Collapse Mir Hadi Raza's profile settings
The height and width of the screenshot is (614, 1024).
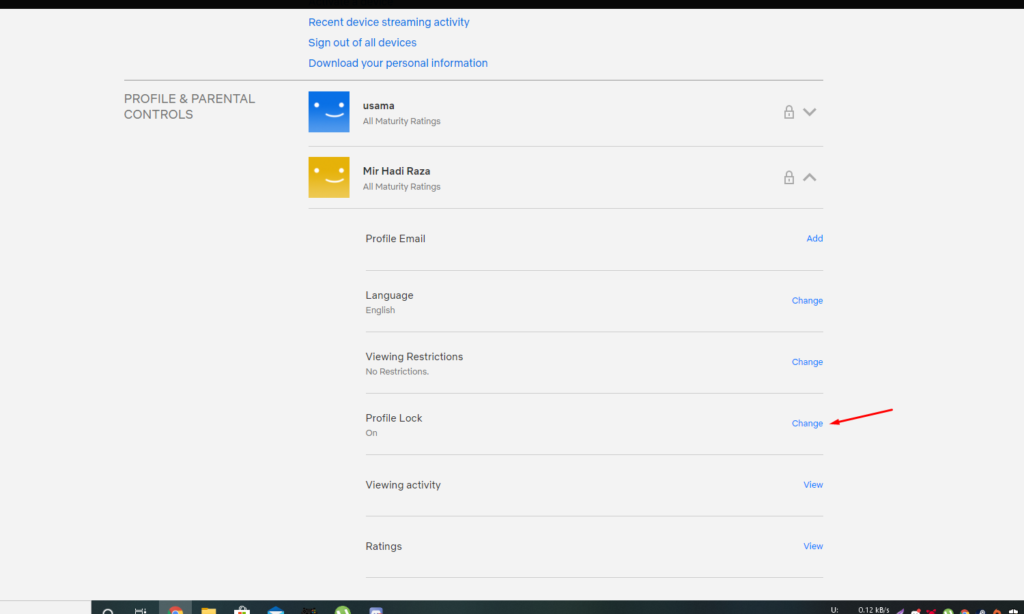(x=810, y=177)
